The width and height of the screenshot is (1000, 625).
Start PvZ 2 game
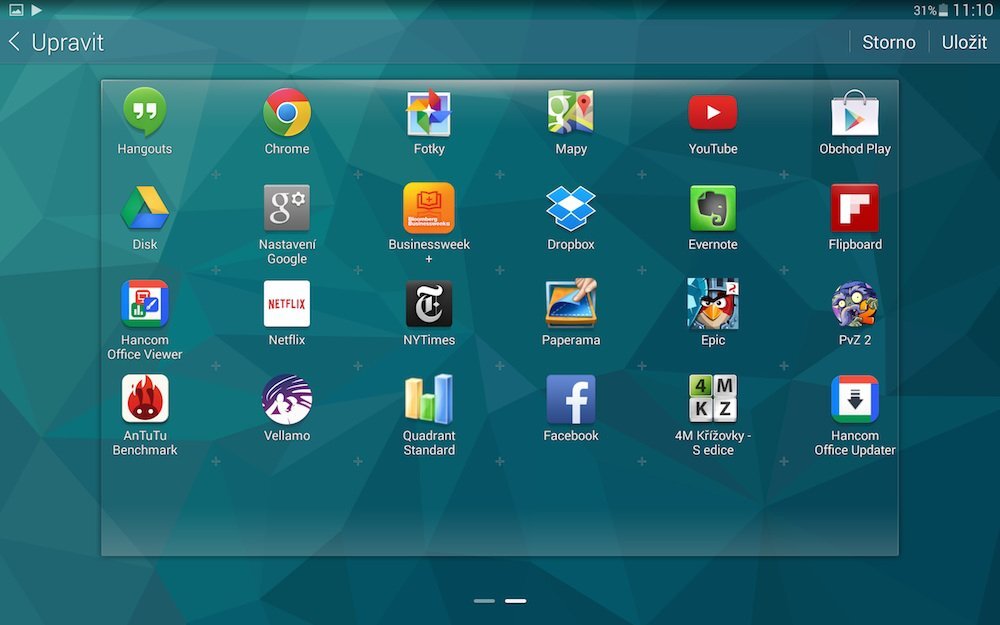[855, 303]
